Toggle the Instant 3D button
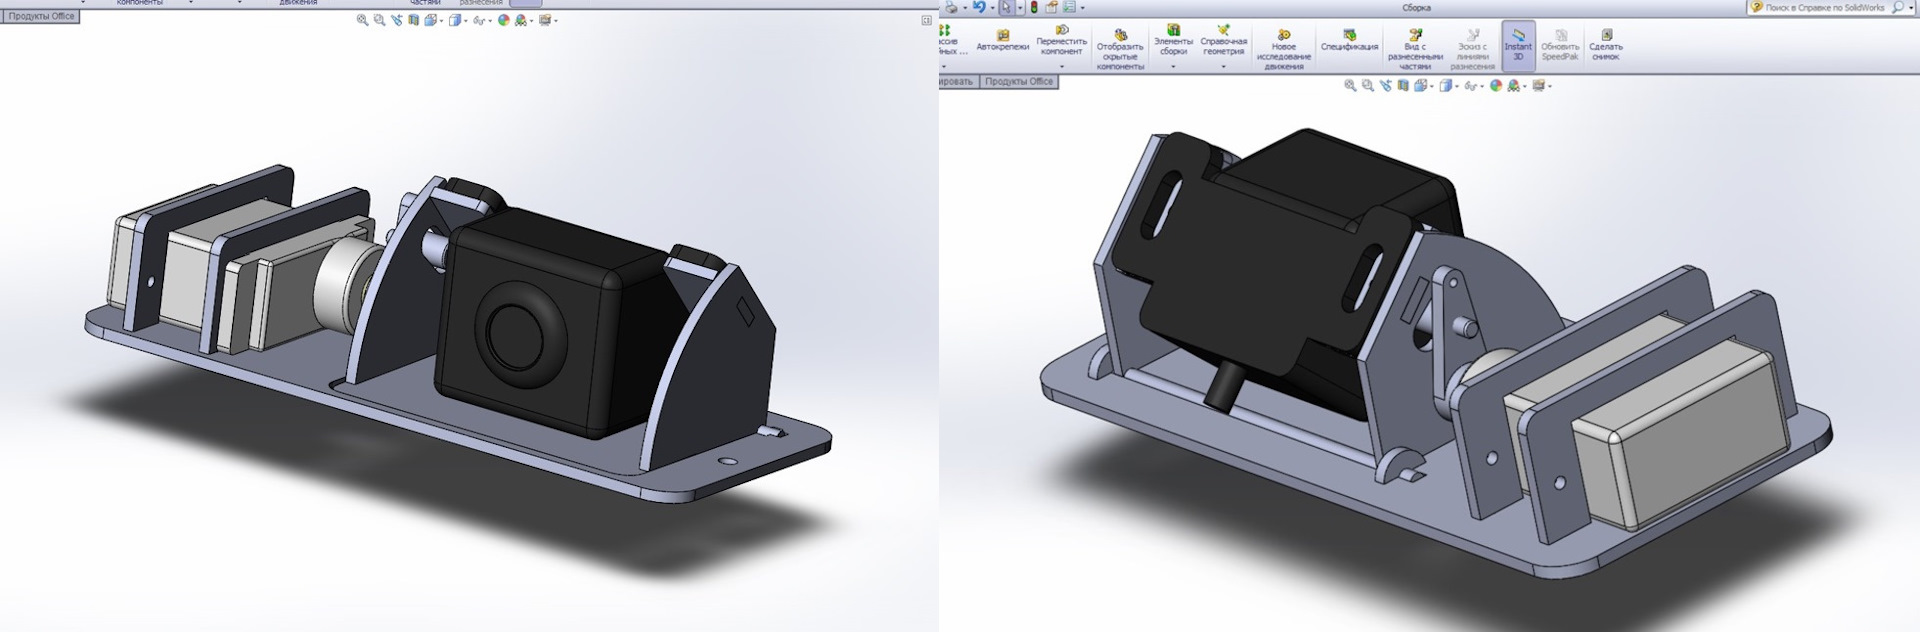The height and width of the screenshot is (632, 1920). 1518,46
